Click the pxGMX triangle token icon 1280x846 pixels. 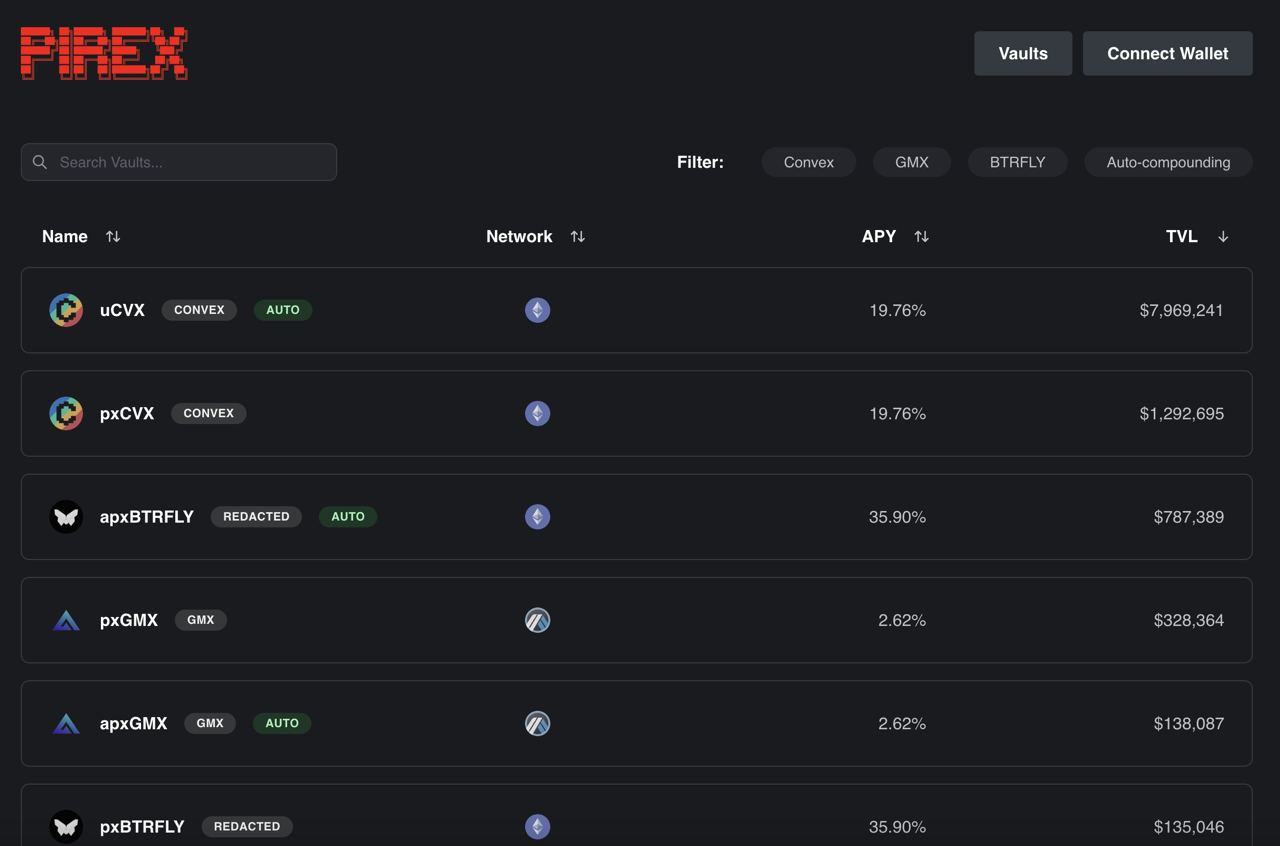66,621
